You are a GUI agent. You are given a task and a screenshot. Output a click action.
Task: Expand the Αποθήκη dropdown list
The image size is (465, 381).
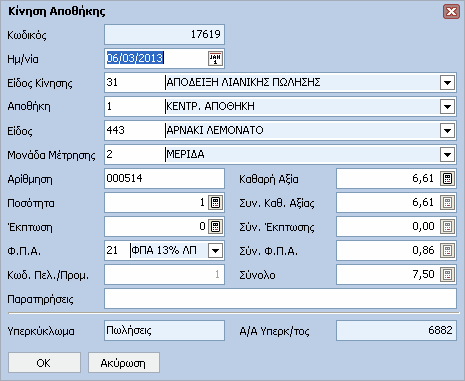(x=447, y=107)
